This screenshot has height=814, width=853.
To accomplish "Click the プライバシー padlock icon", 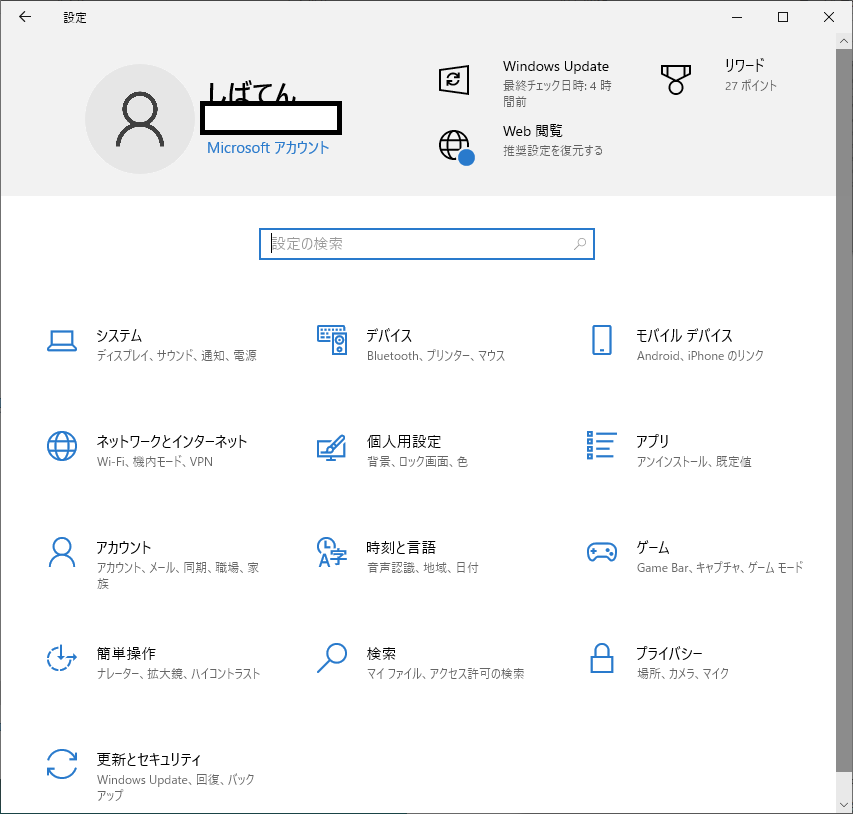I will 601,659.
